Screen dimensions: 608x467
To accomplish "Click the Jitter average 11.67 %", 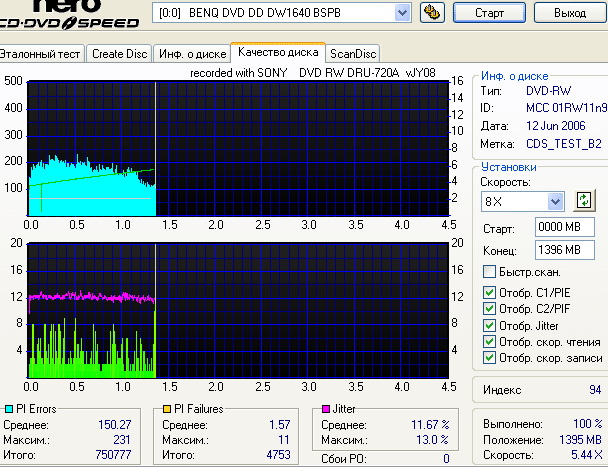I will click(x=430, y=425).
